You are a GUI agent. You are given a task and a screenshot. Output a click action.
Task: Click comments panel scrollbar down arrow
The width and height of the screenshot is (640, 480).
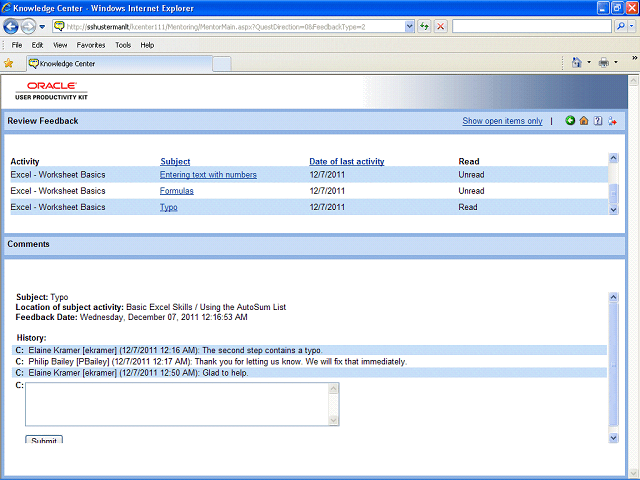point(613,438)
